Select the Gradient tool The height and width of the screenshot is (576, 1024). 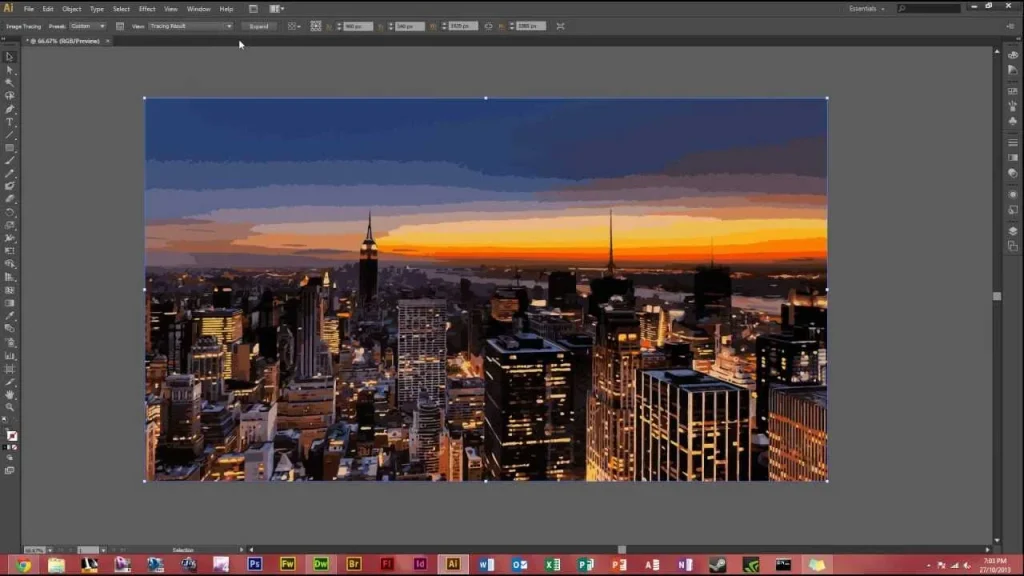pyautogui.click(x=9, y=303)
